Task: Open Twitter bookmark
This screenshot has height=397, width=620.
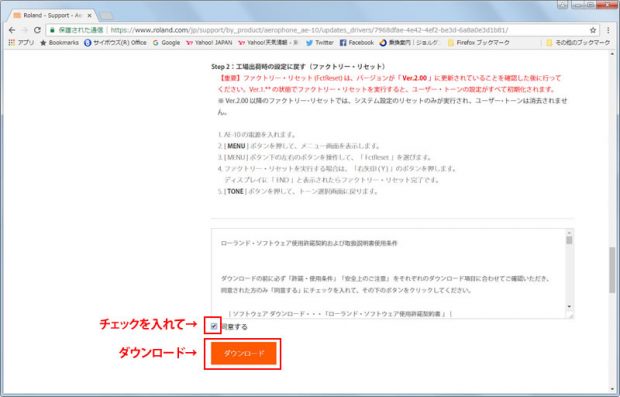Action: coord(320,42)
